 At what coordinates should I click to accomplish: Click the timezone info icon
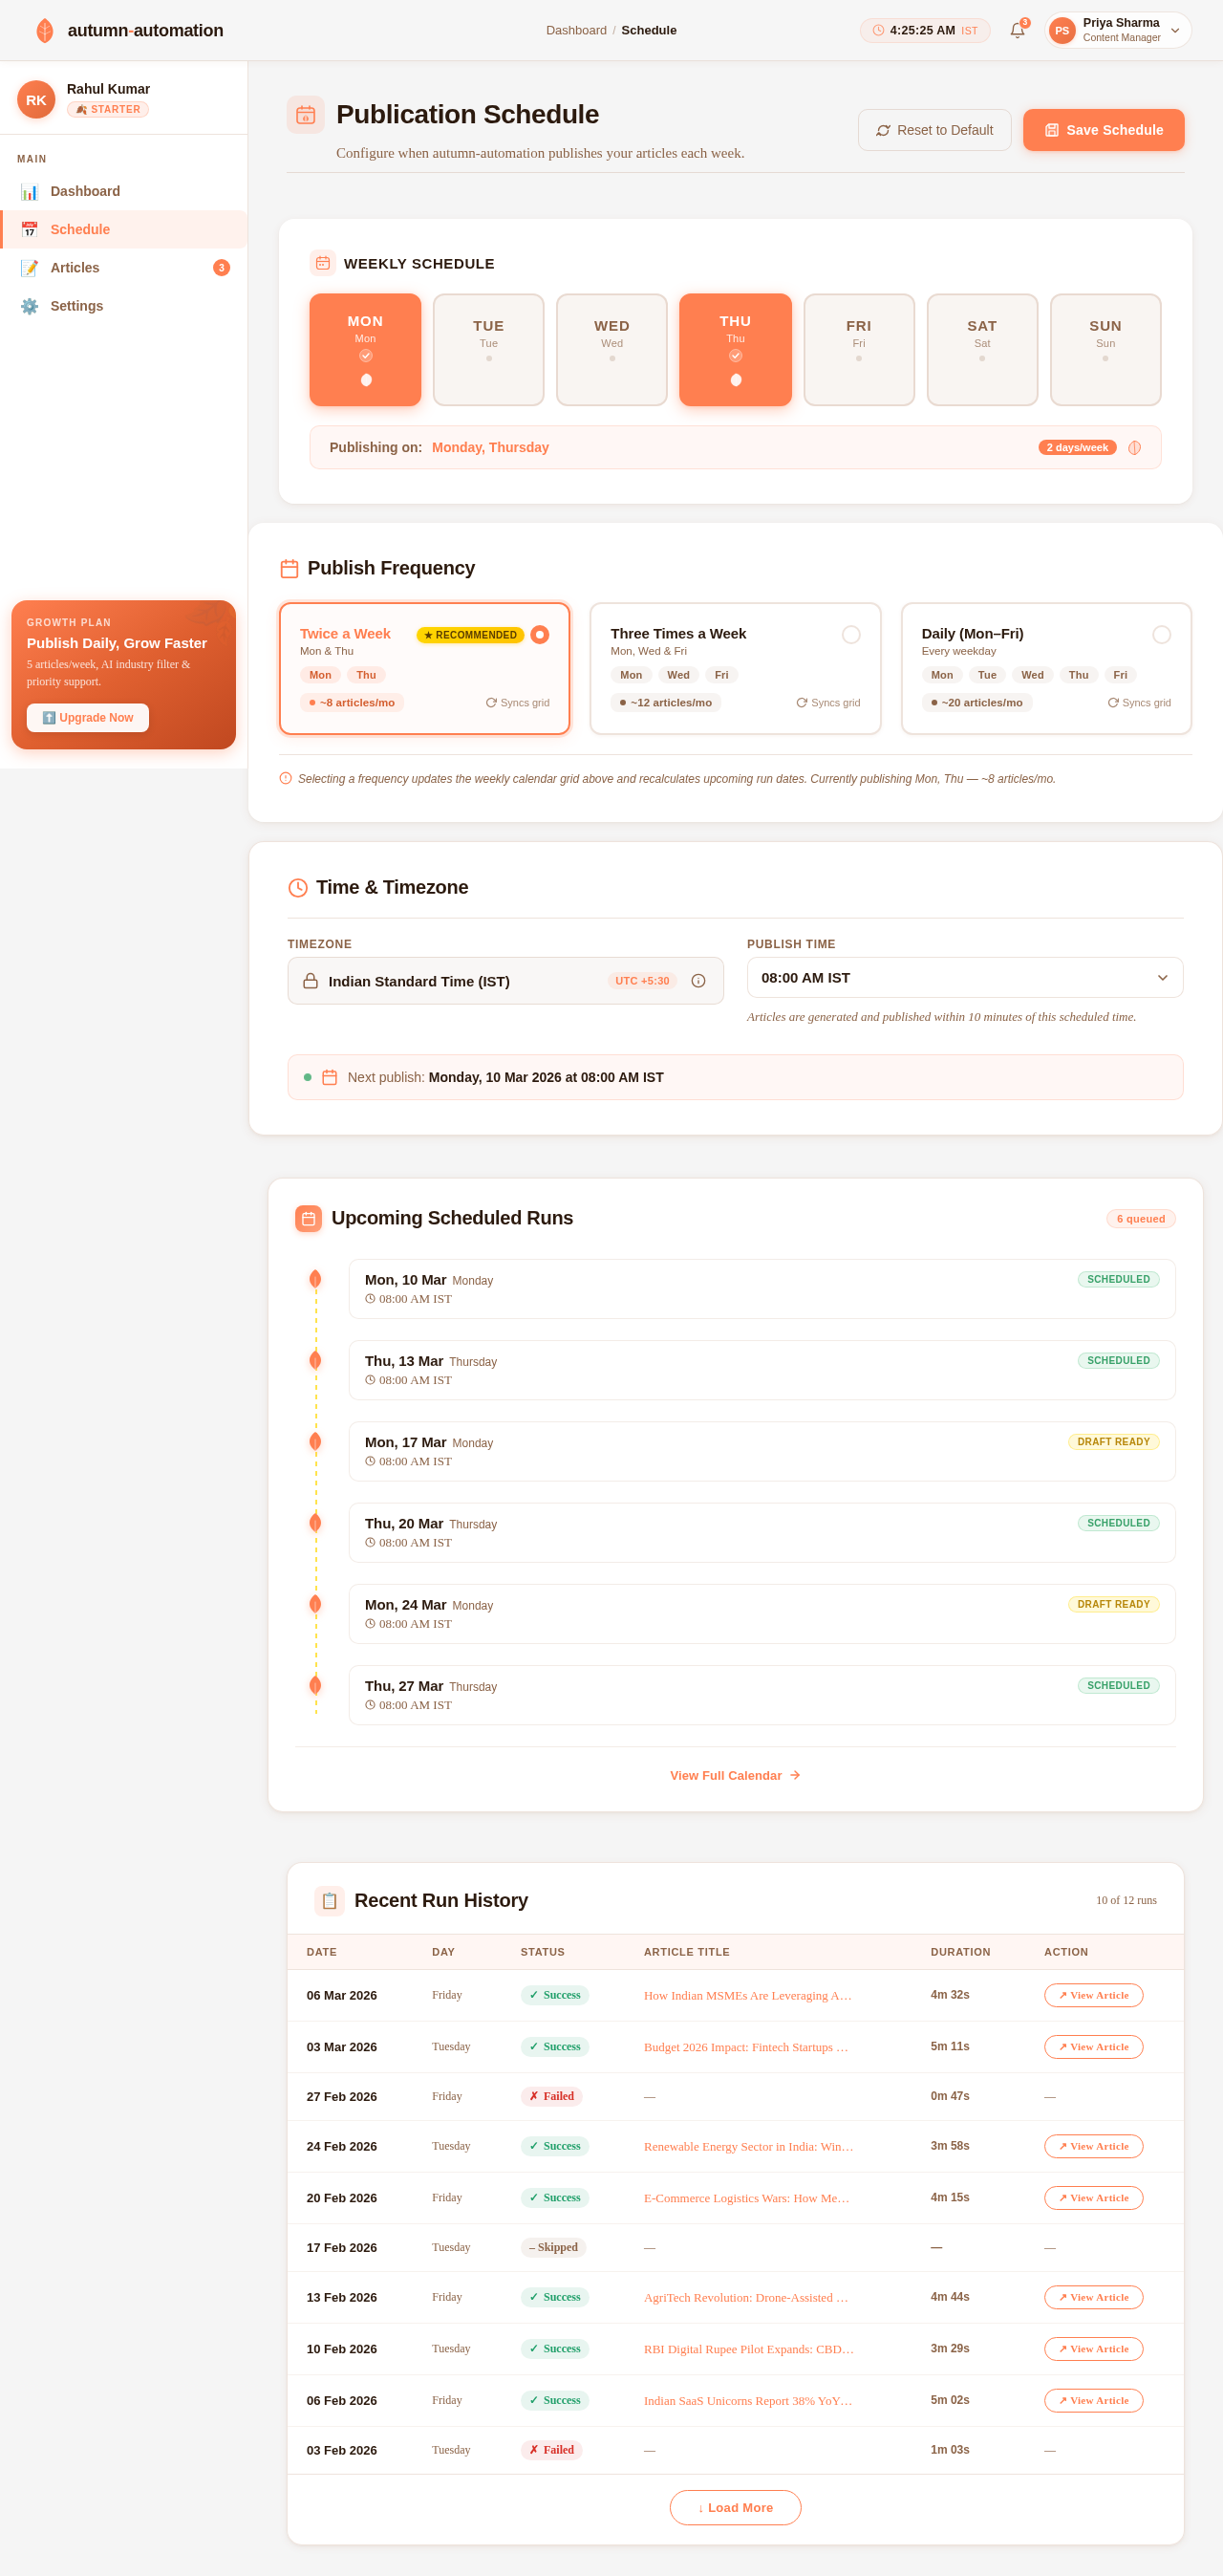coord(698,981)
